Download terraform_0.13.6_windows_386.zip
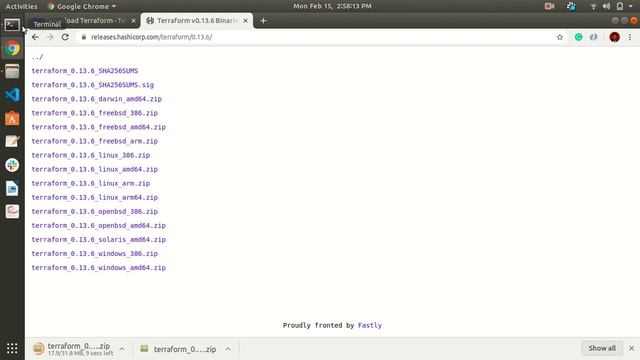The width and height of the screenshot is (640, 360). click(95, 254)
